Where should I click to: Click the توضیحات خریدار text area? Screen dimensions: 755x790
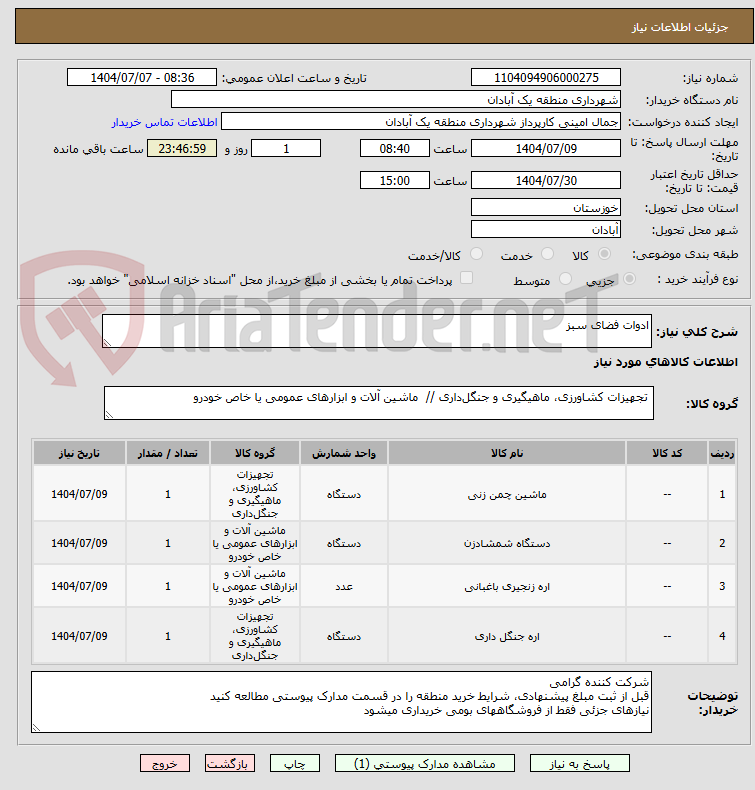pos(341,702)
